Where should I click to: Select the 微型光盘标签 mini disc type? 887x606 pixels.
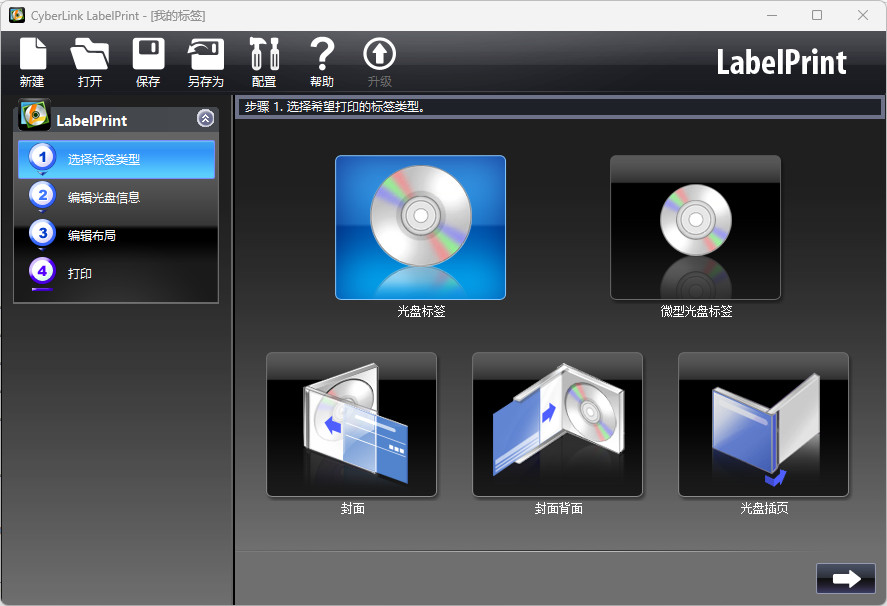695,227
